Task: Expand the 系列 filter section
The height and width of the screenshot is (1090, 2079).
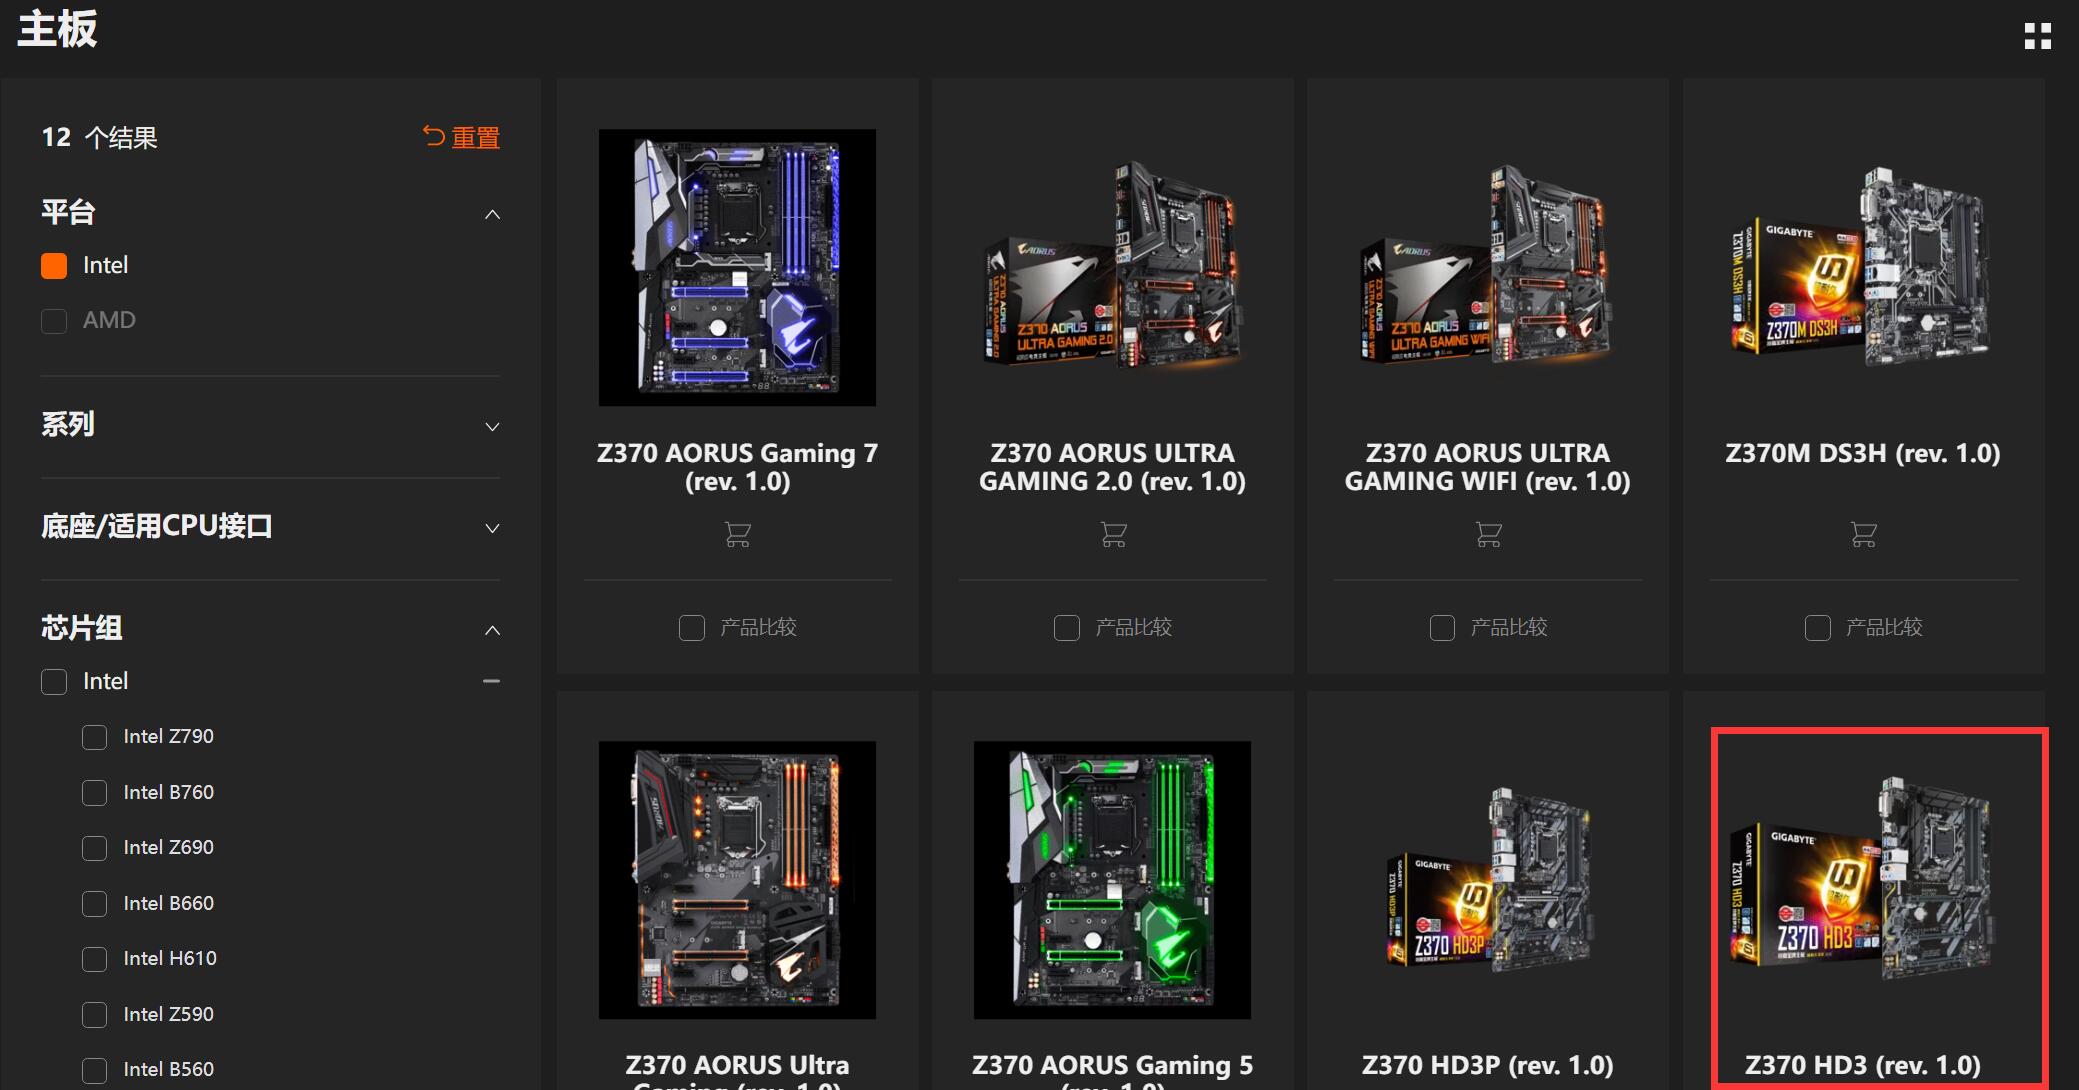Action: pos(491,426)
